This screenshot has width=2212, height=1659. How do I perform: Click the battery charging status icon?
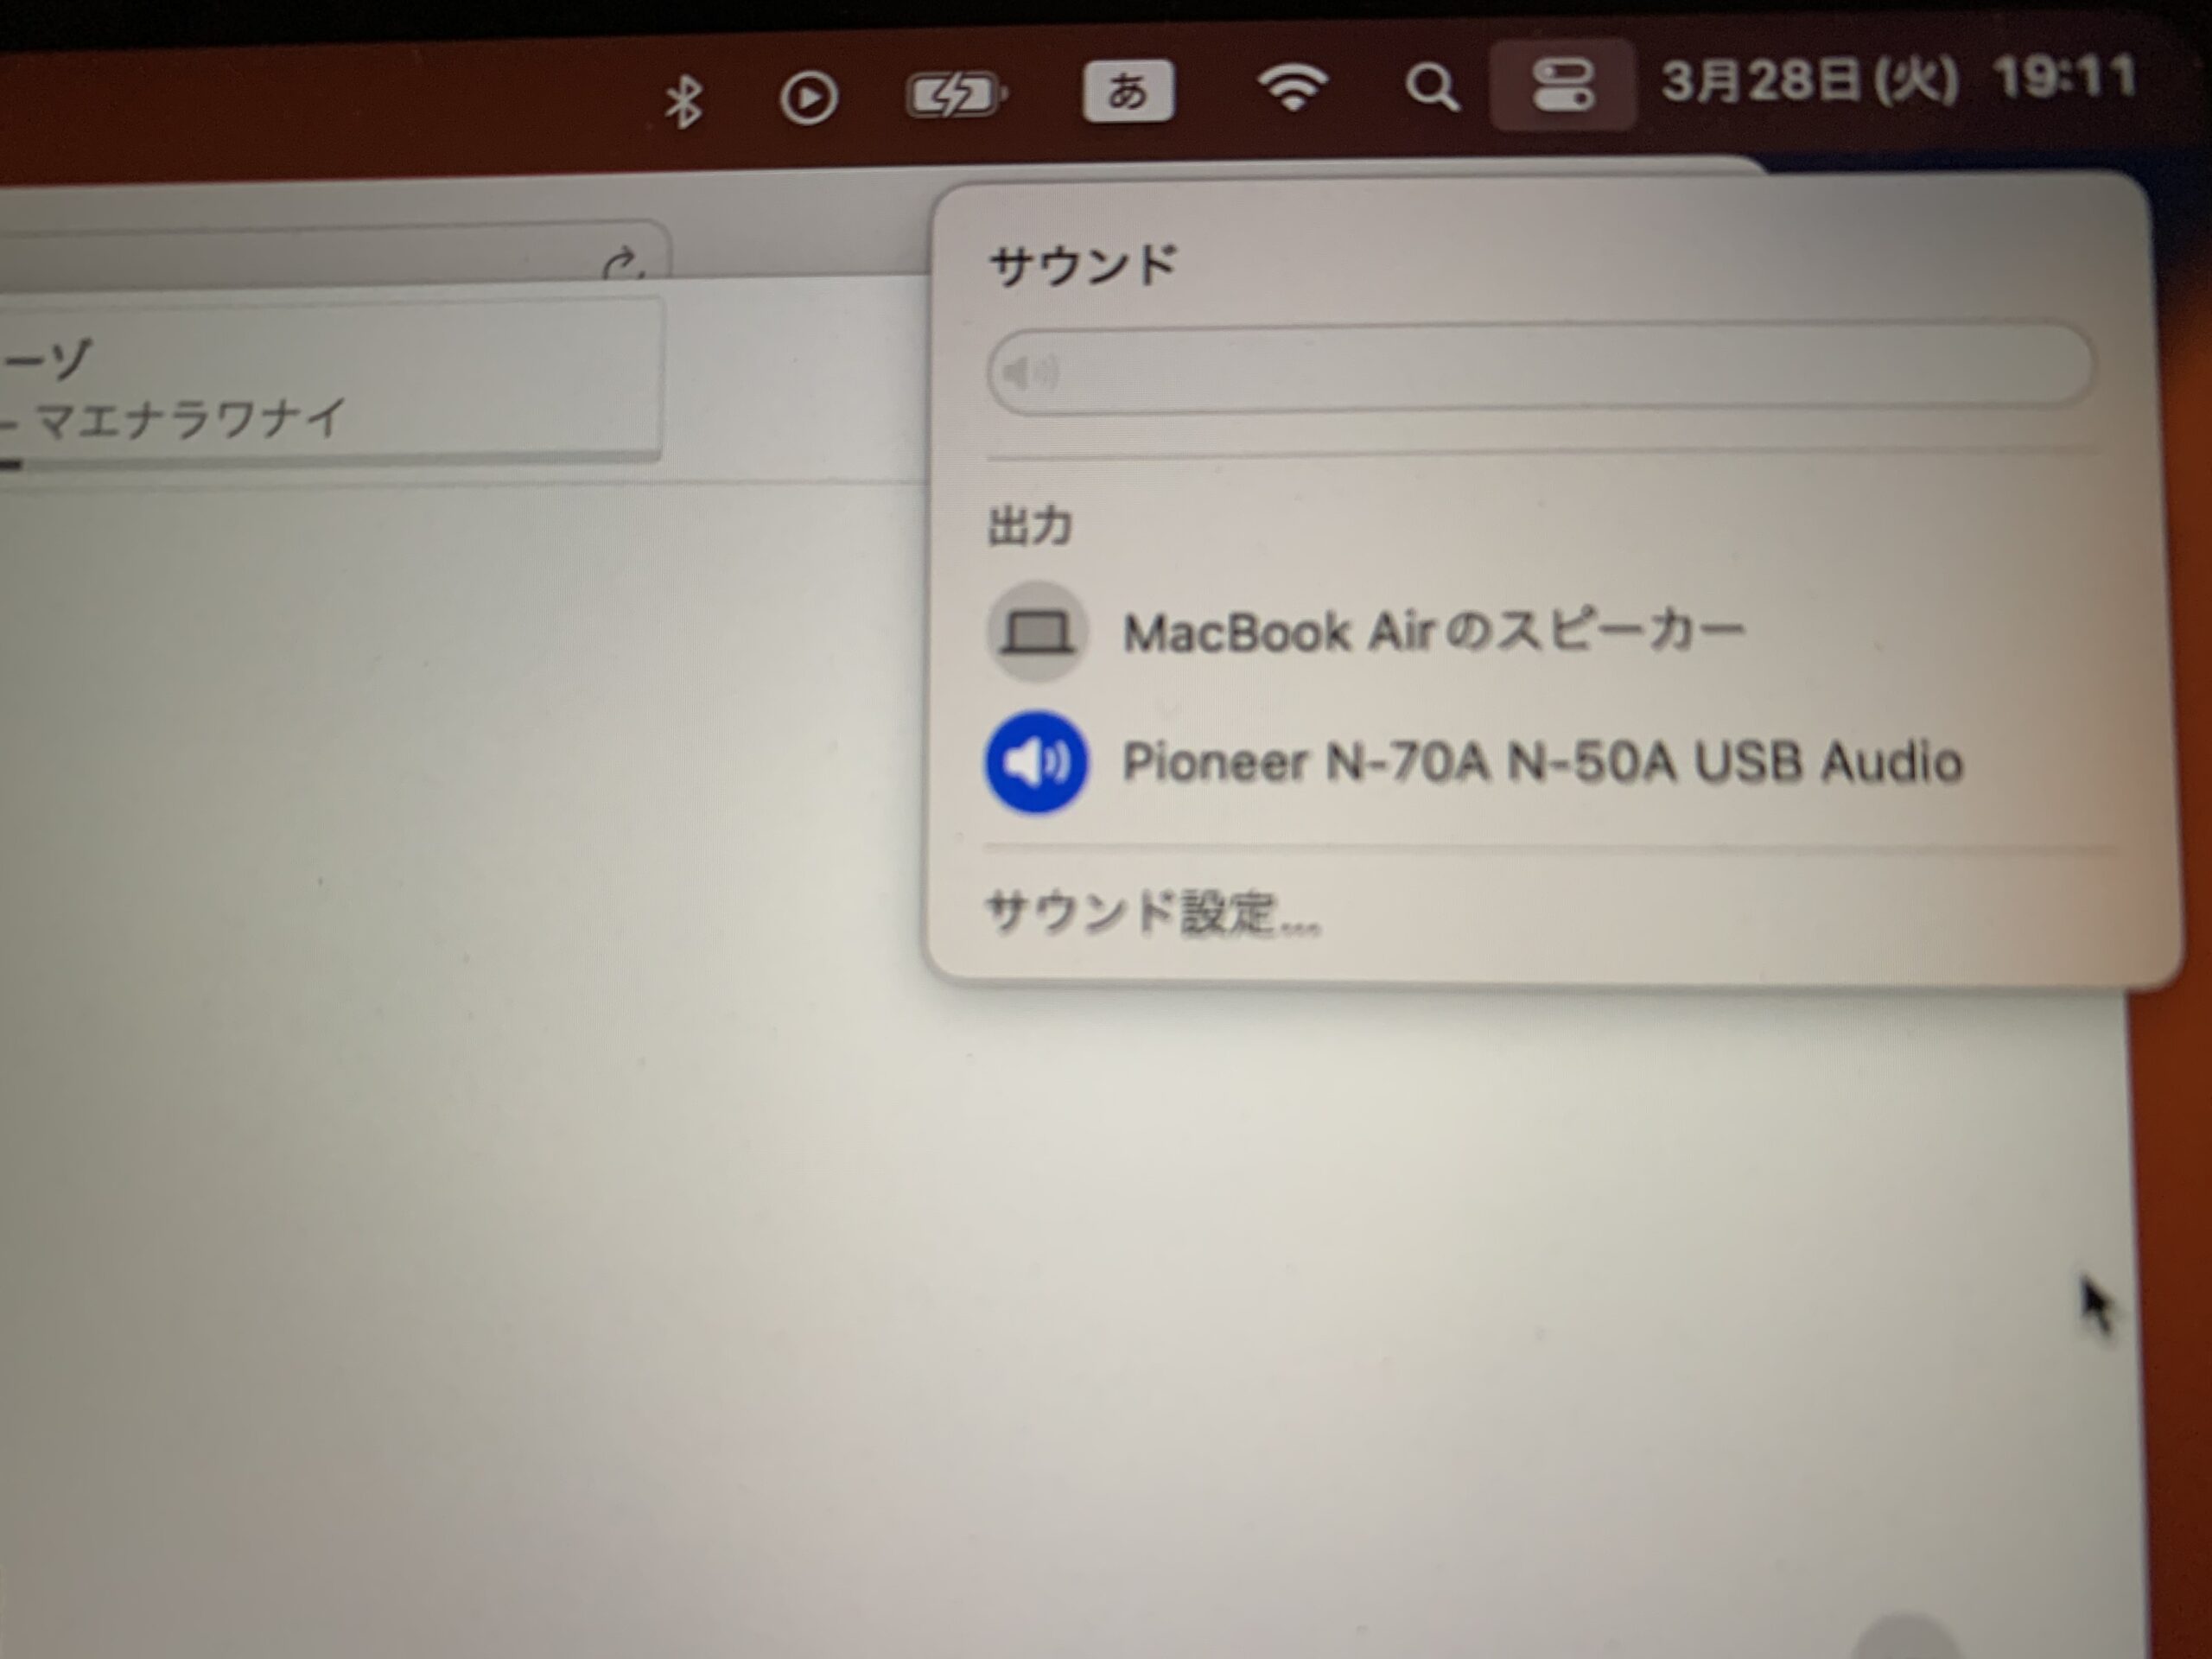(955, 96)
